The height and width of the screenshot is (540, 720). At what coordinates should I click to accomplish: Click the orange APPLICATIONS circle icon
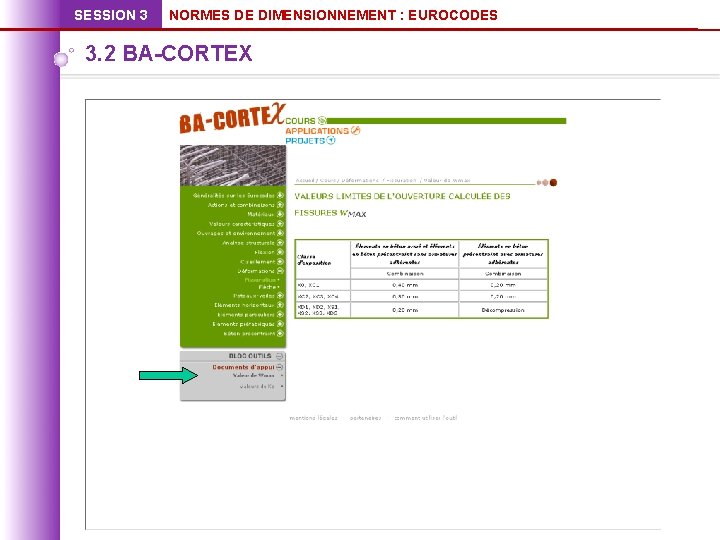[x=355, y=130]
